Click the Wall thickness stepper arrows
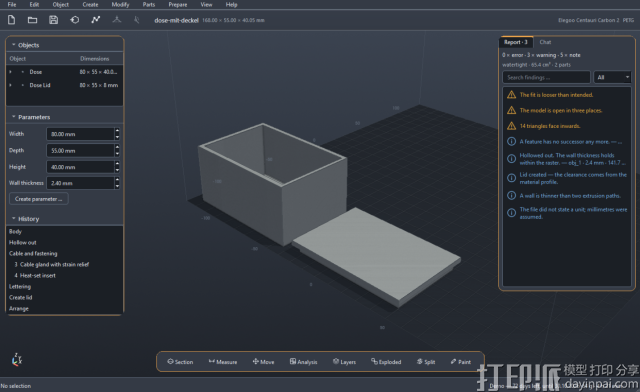Image resolution: width=640 pixels, height=392 pixels. pyautogui.click(x=117, y=183)
